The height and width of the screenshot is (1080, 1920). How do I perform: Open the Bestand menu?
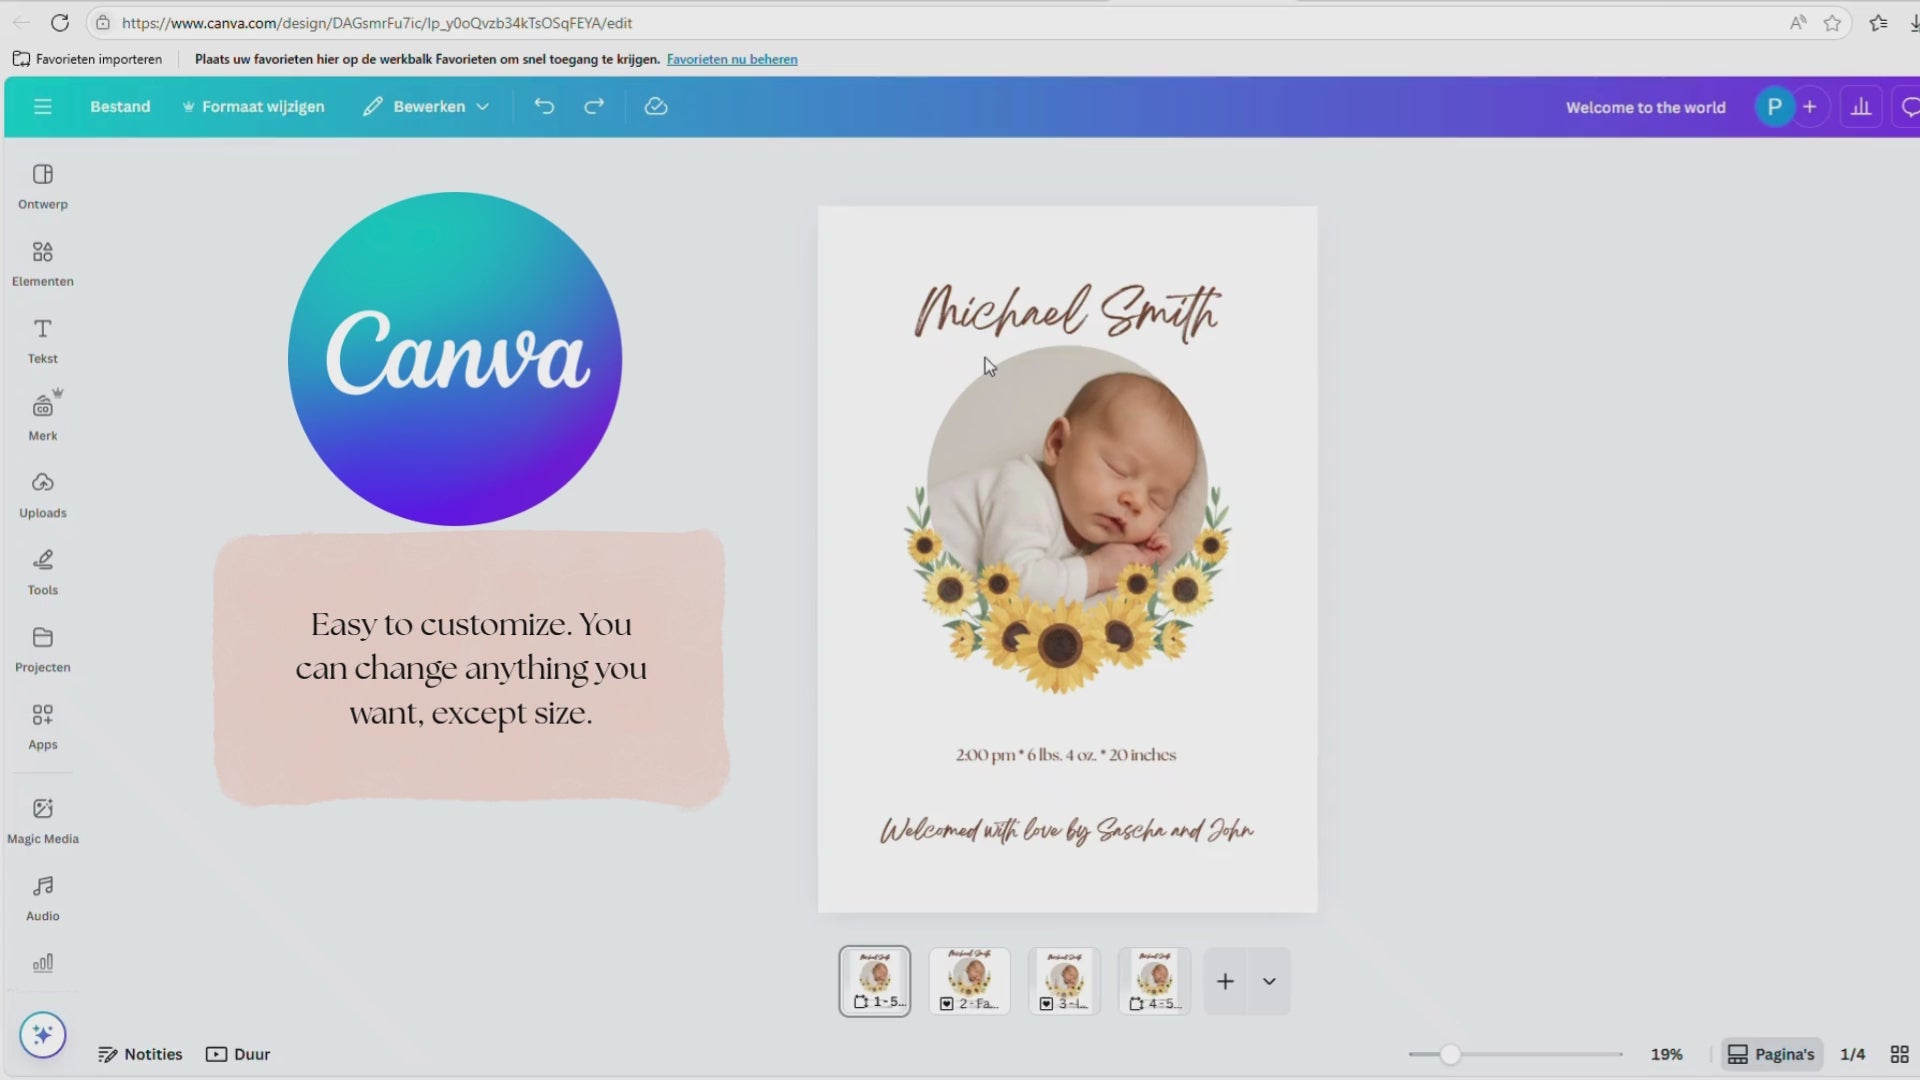[x=120, y=106]
